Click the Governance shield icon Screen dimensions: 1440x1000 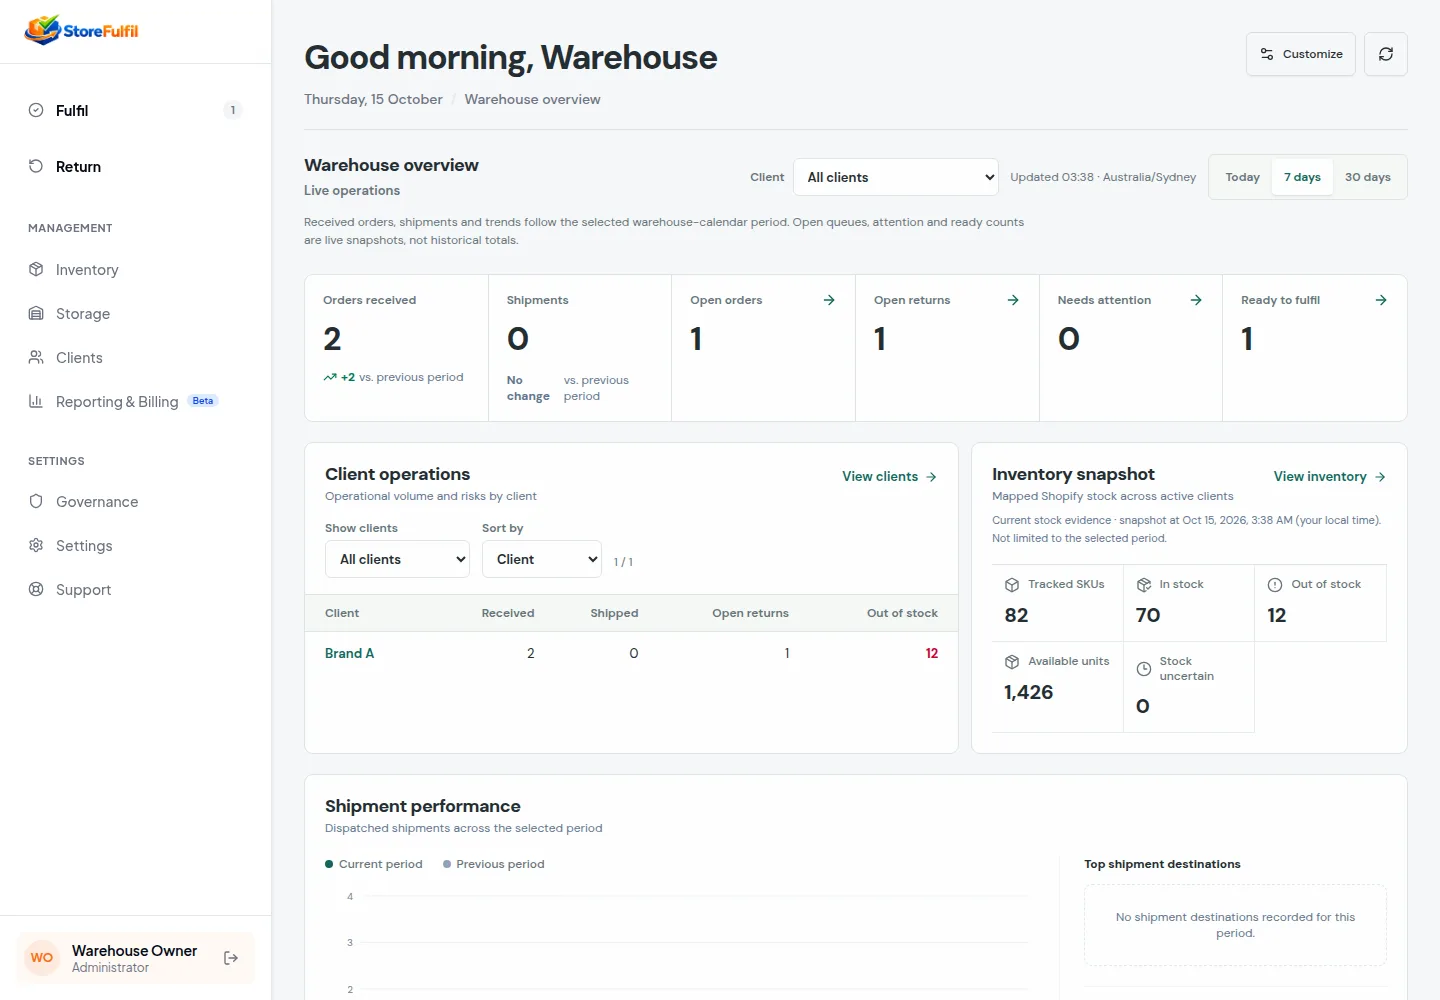pos(36,501)
